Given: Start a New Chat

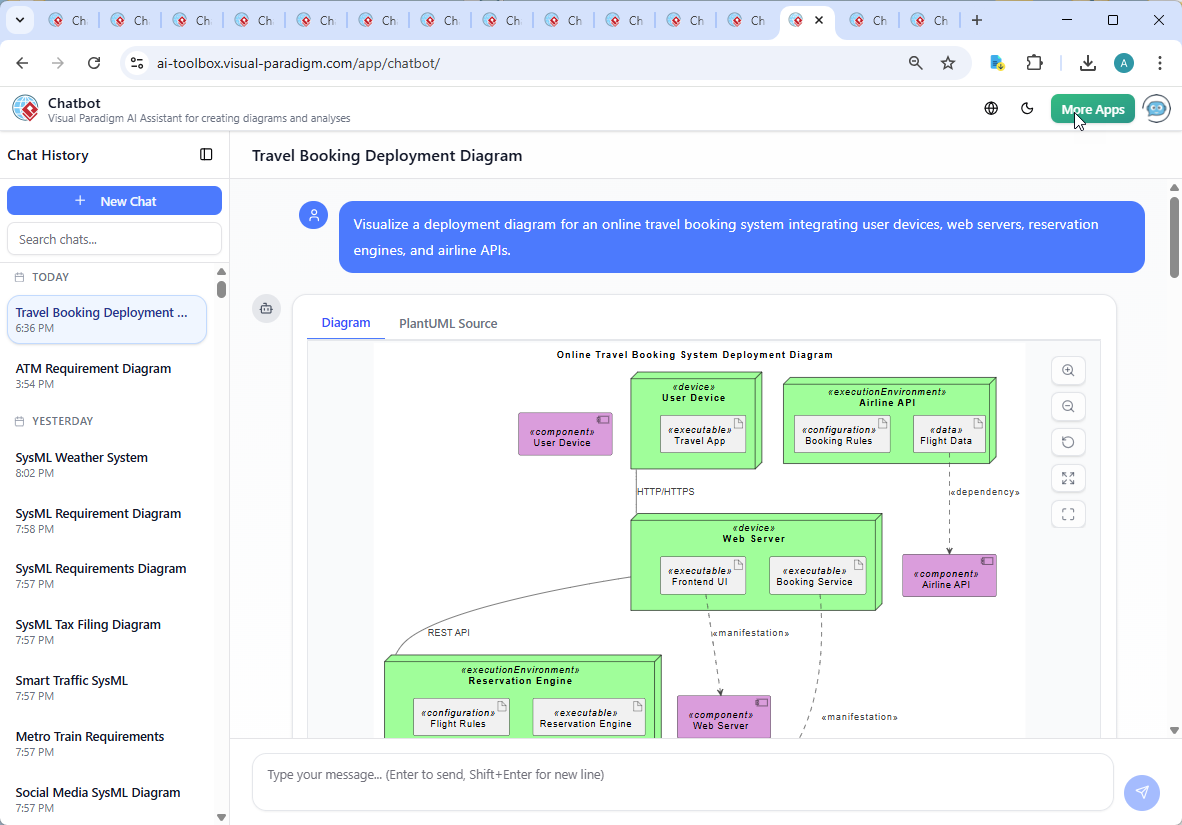Looking at the screenshot, I should pyautogui.click(x=114, y=201).
